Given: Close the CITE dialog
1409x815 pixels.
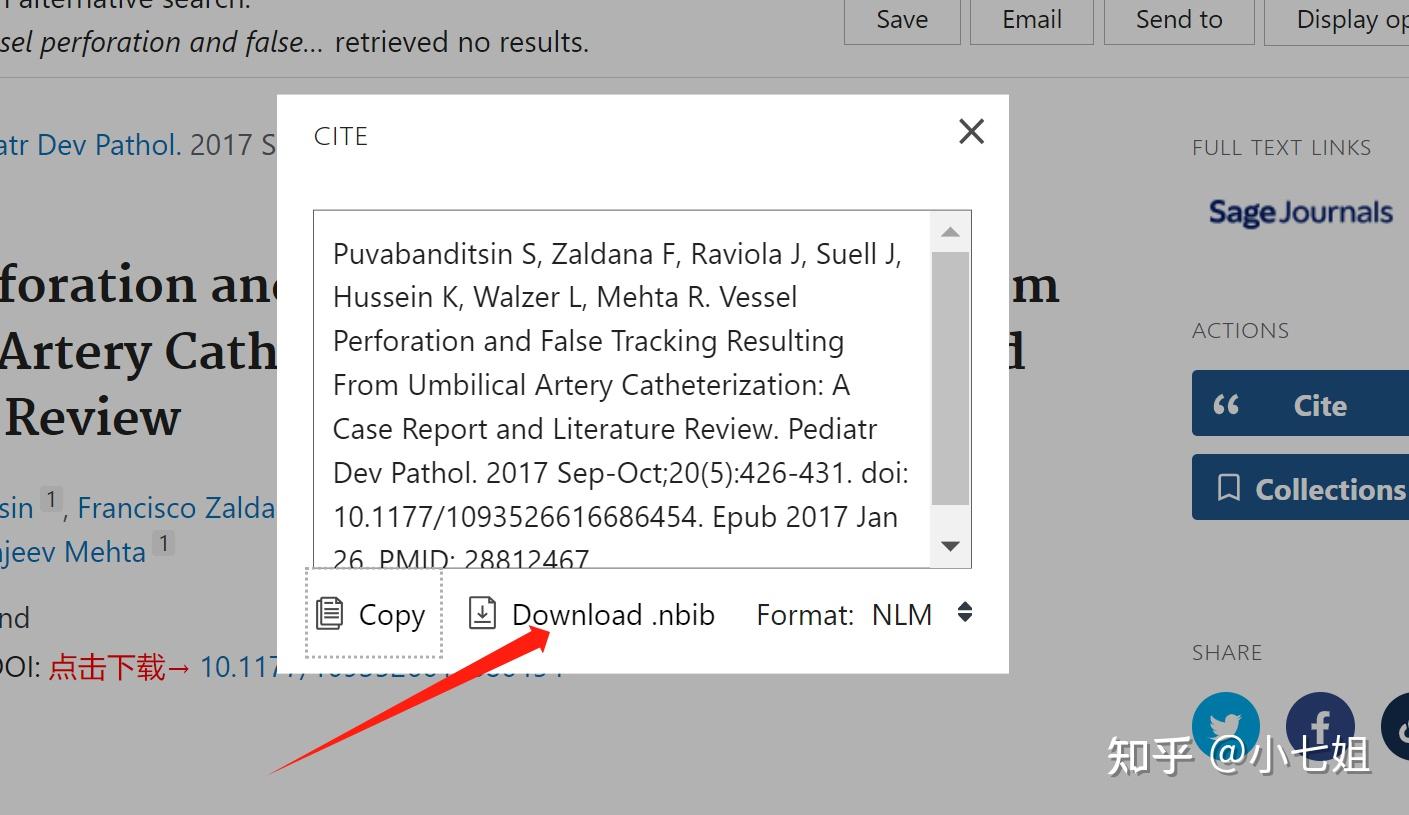Looking at the screenshot, I should pyautogui.click(x=969, y=131).
